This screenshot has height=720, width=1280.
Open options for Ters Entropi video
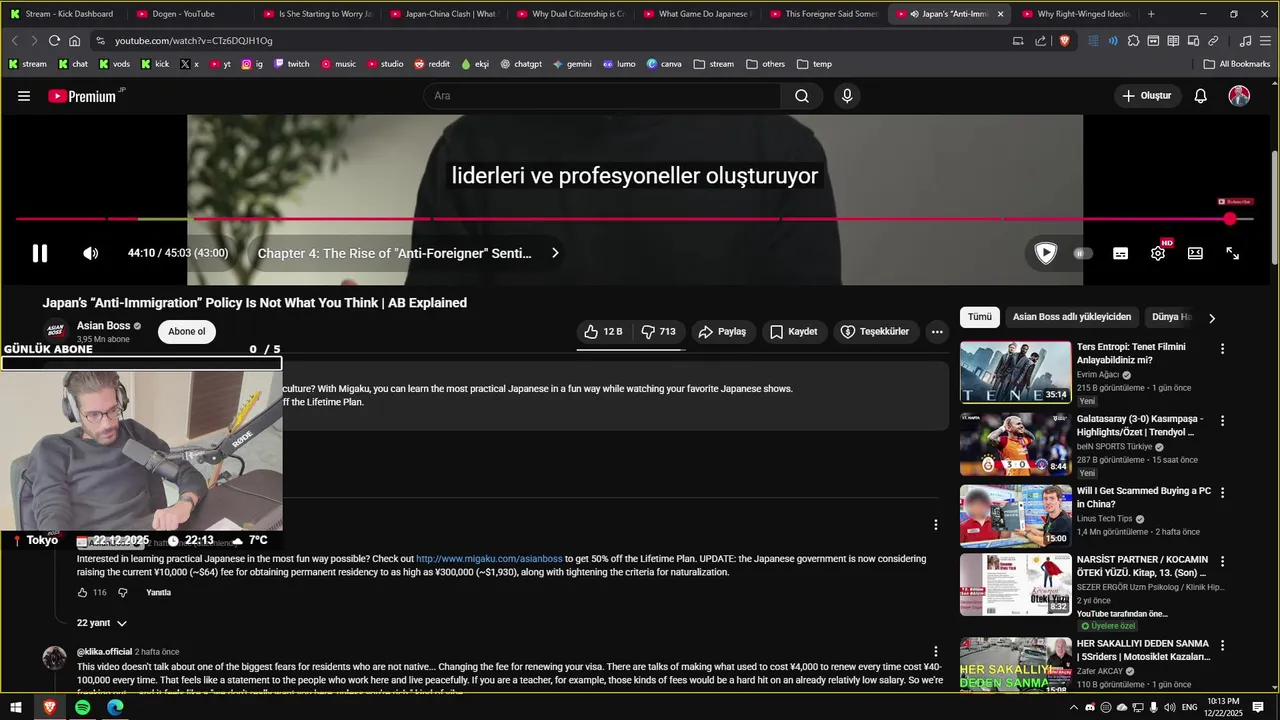(1222, 349)
